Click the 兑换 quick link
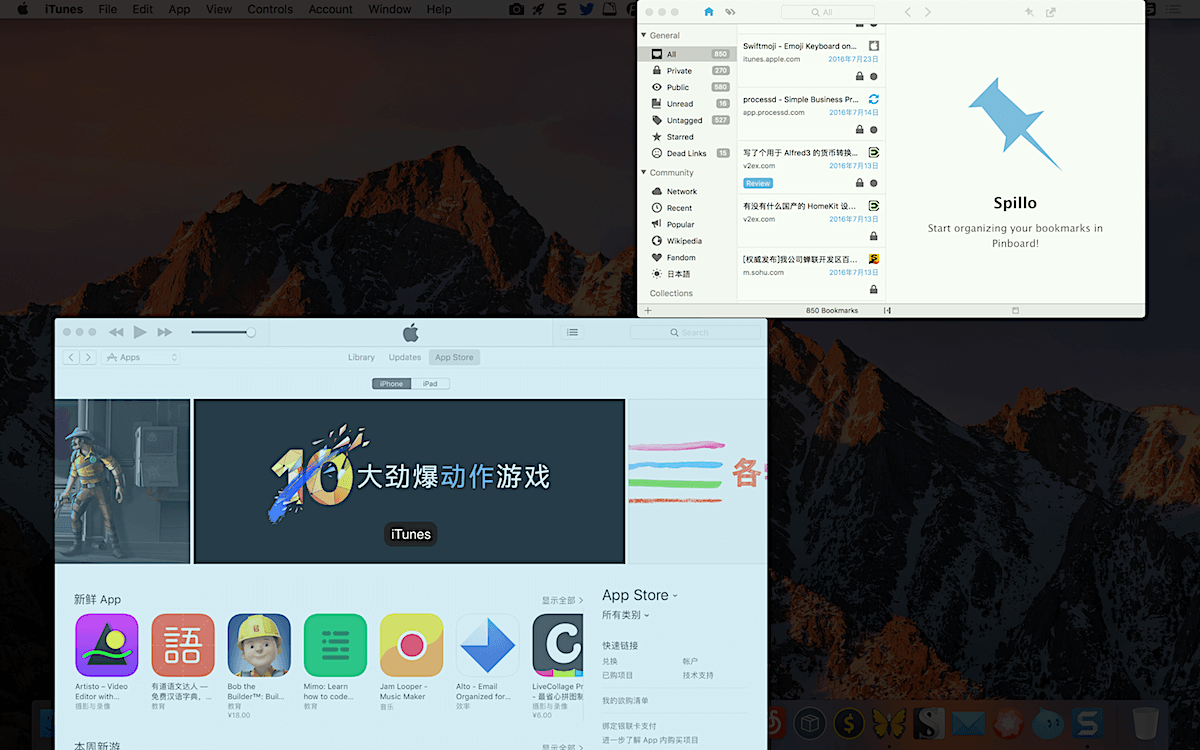This screenshot has height=750, width=1200. 610,661
